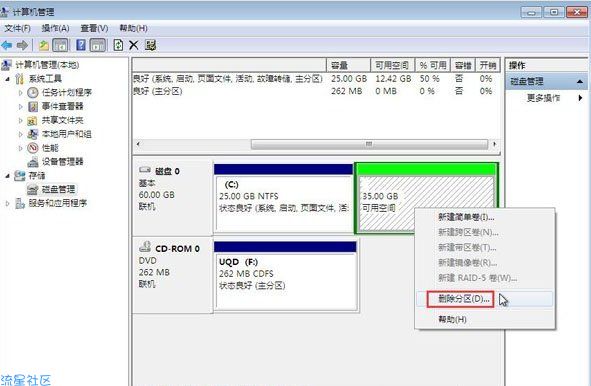Toggle the show/hide console tree icon
The width and height of the screenshot is (591, 386).
60,46
